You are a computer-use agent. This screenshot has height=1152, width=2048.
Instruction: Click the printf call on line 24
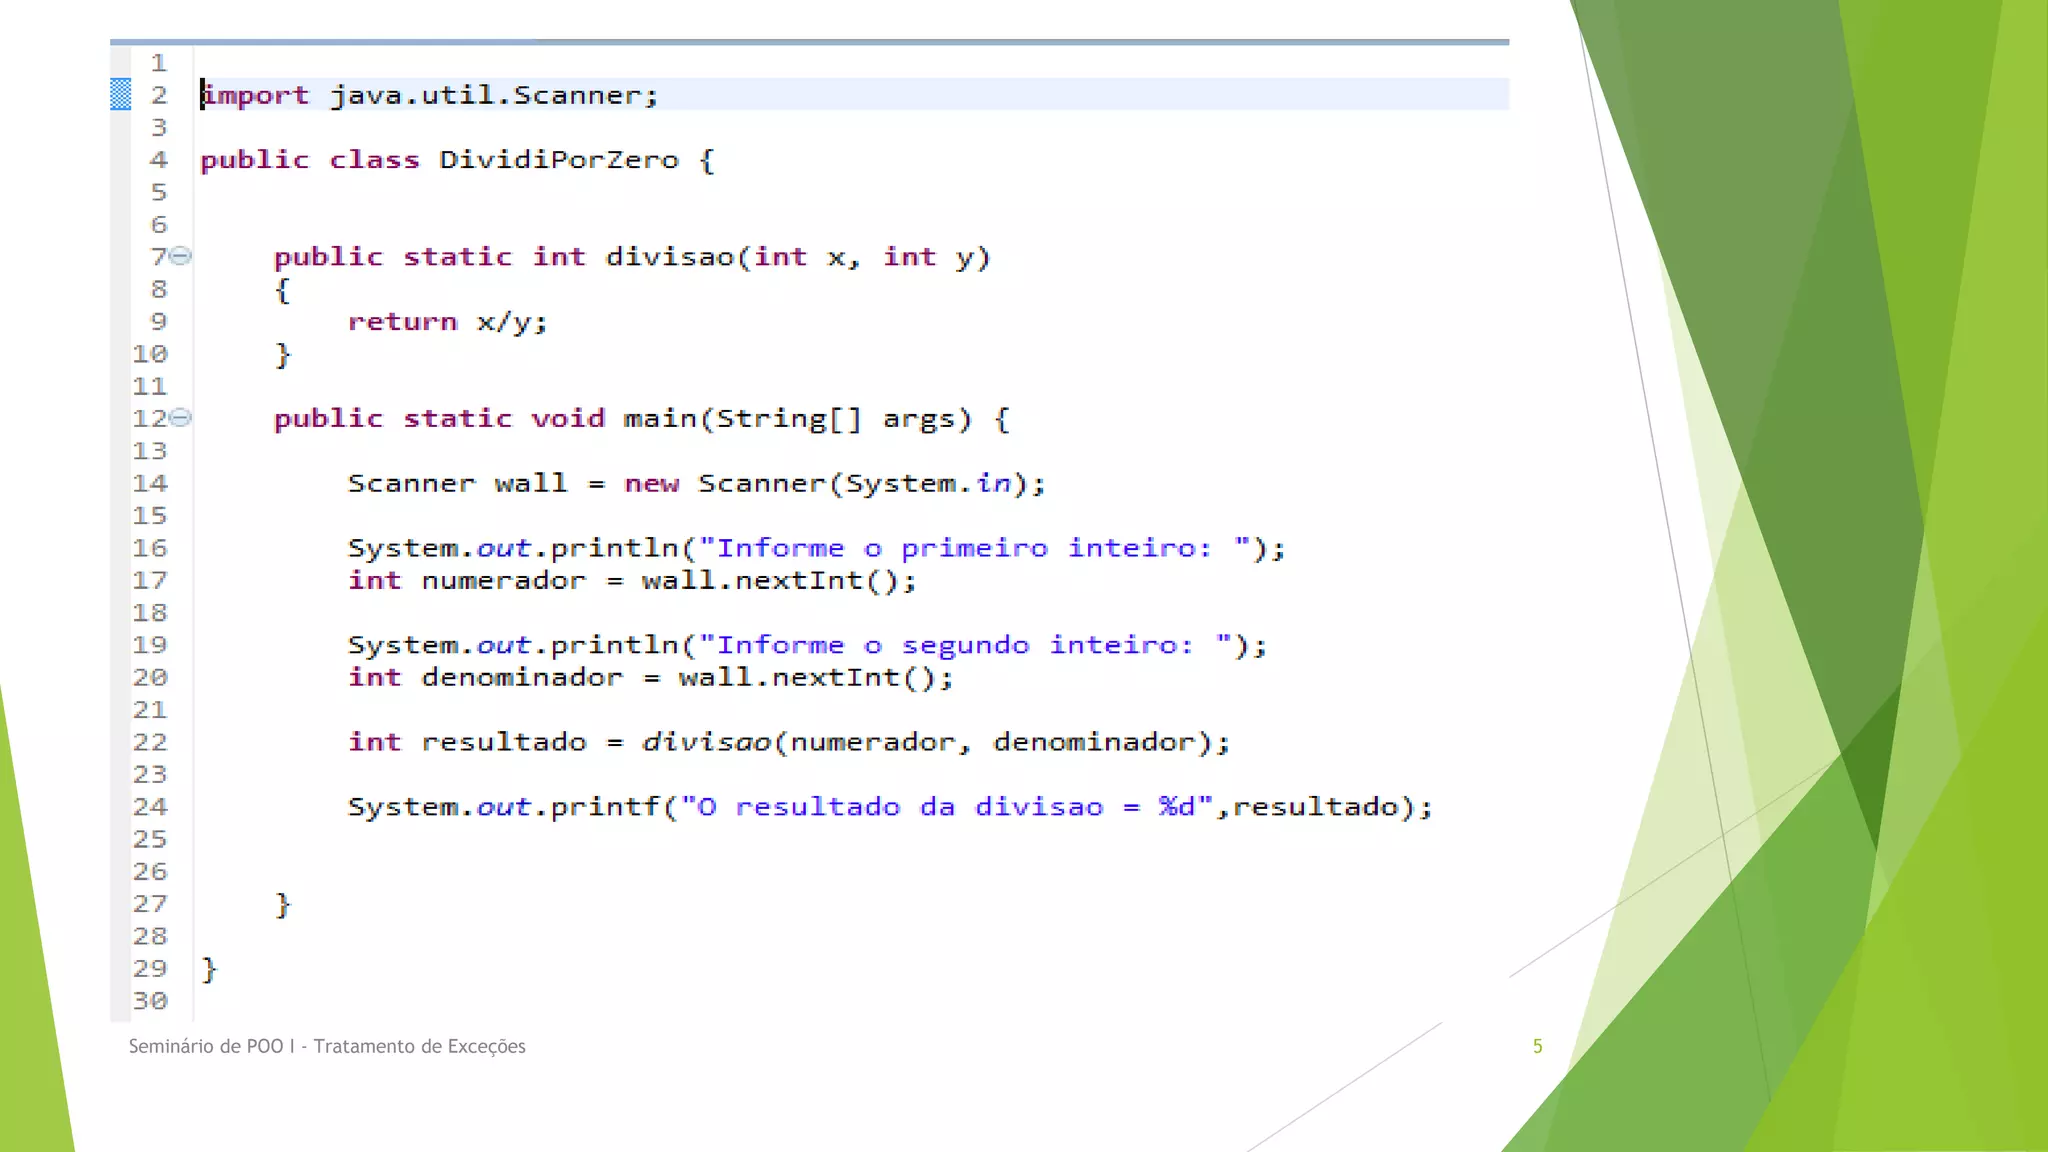pos(604,807)
